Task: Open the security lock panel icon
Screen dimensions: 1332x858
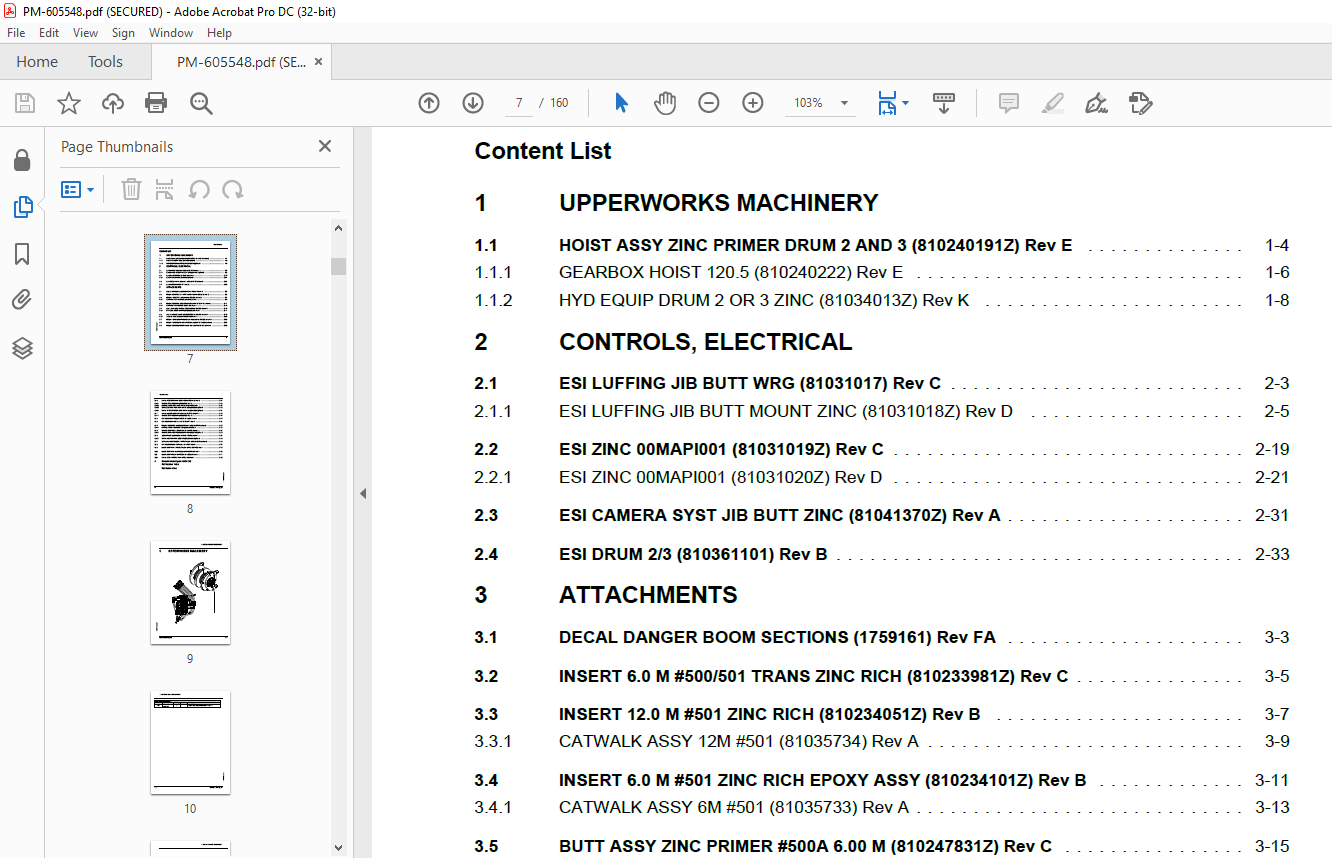Action: coord(22,160)
